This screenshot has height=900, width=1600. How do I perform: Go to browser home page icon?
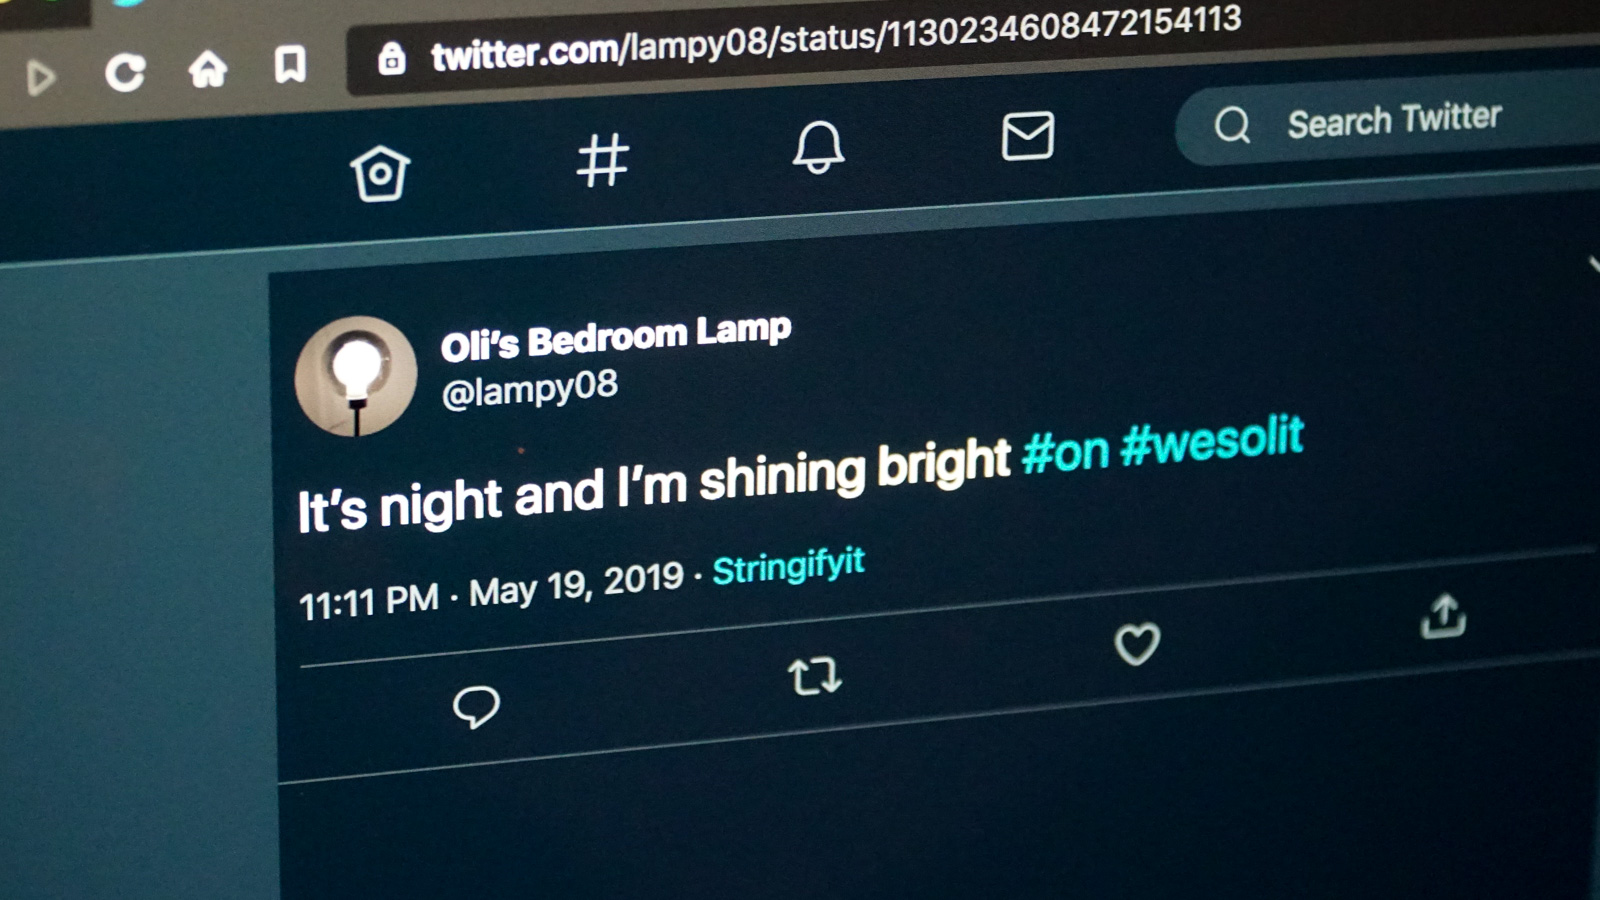208,69
